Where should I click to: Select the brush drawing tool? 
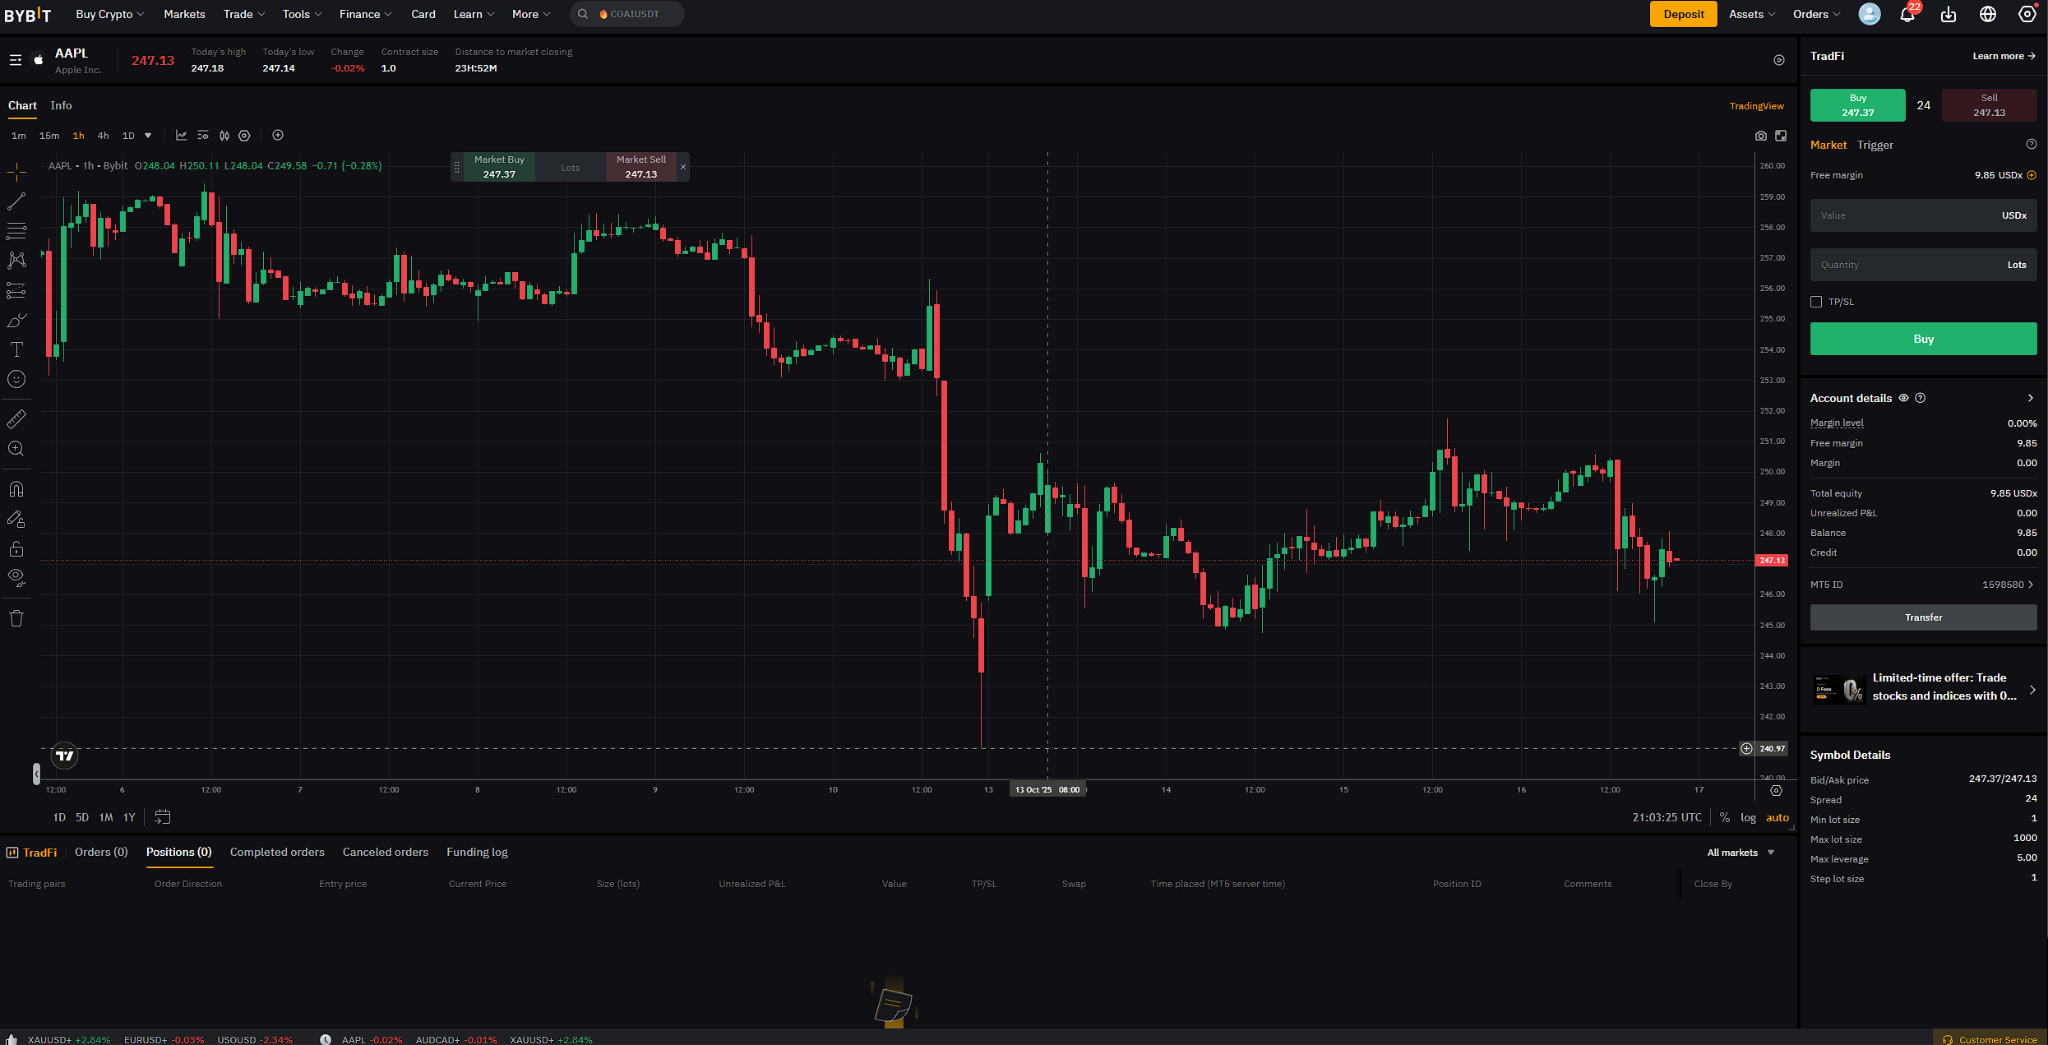16,320
